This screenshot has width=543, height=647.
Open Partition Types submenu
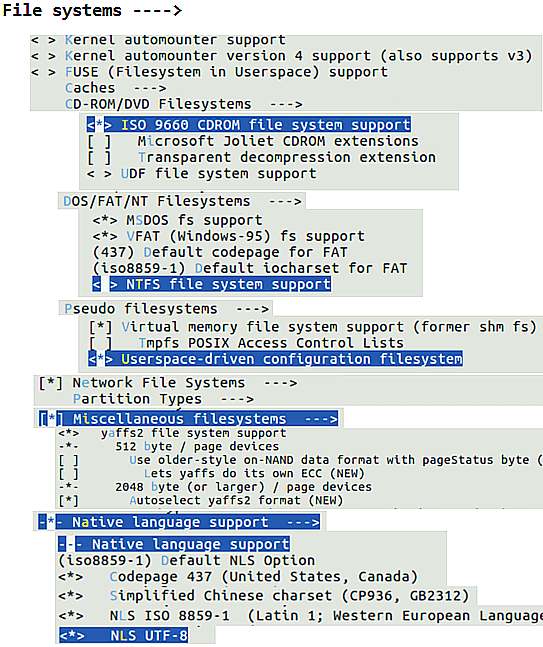pyautogui.click(x=163, y=399)
